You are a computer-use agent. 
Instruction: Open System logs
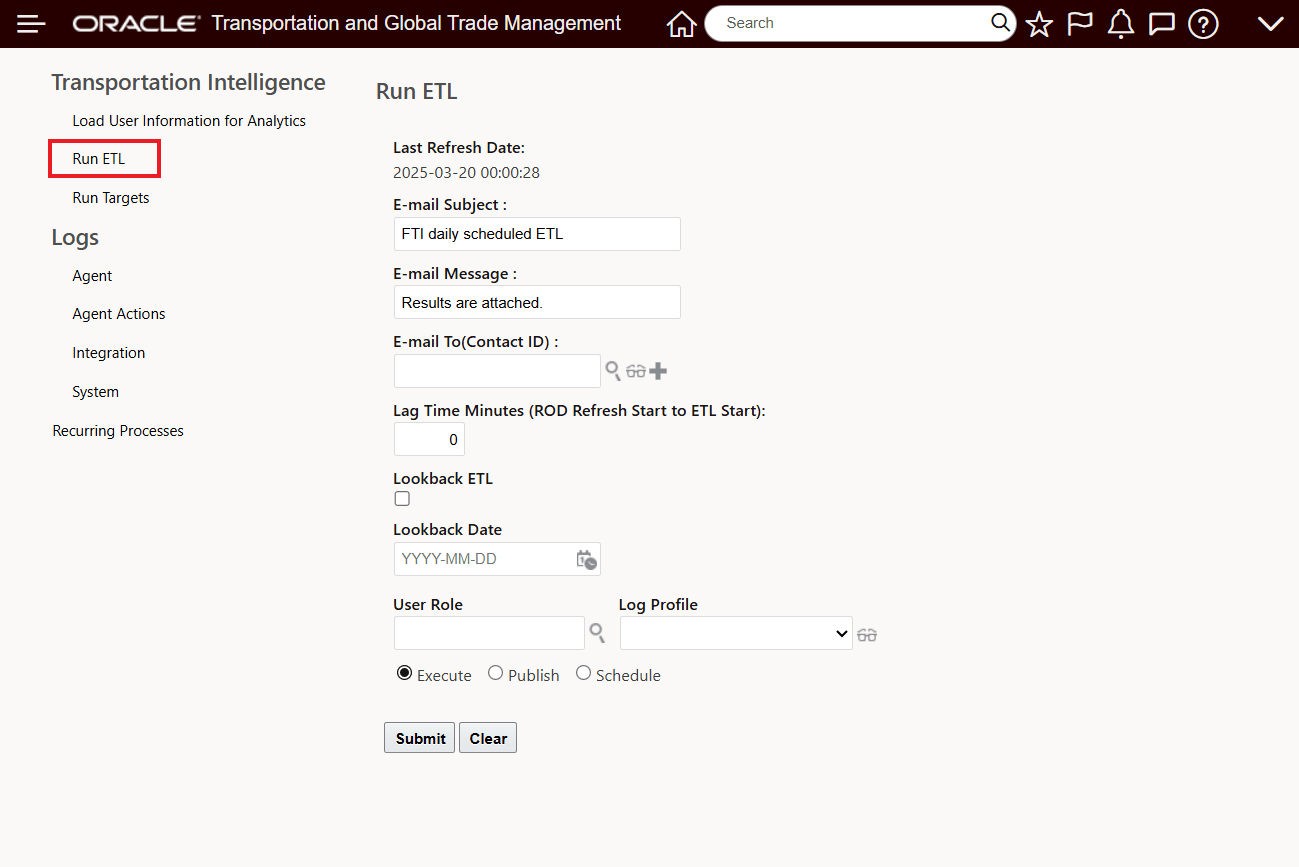(96, 392)
